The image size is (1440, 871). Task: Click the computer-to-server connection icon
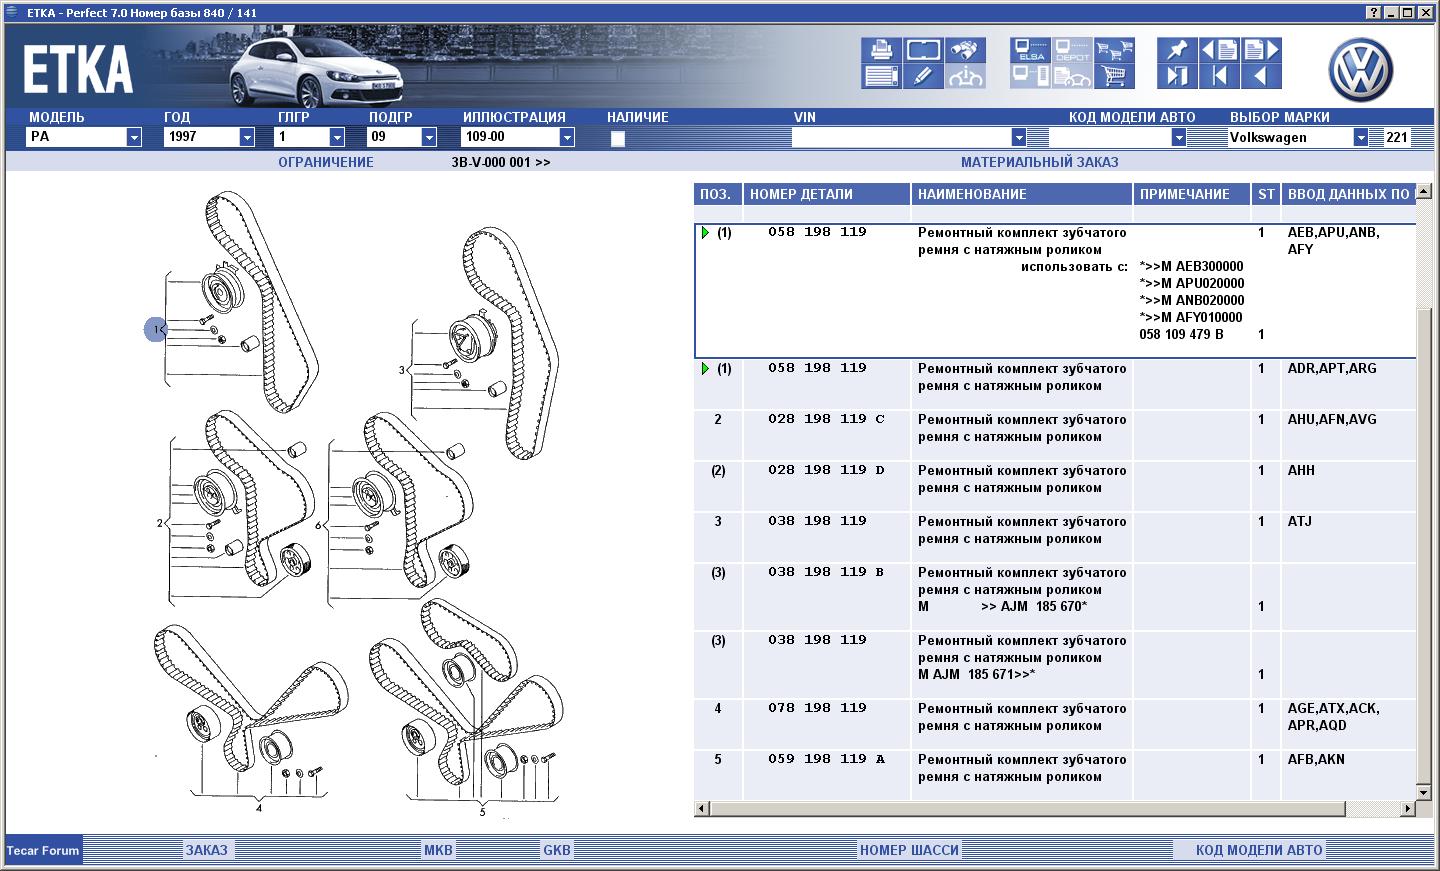coord(1030,76)
